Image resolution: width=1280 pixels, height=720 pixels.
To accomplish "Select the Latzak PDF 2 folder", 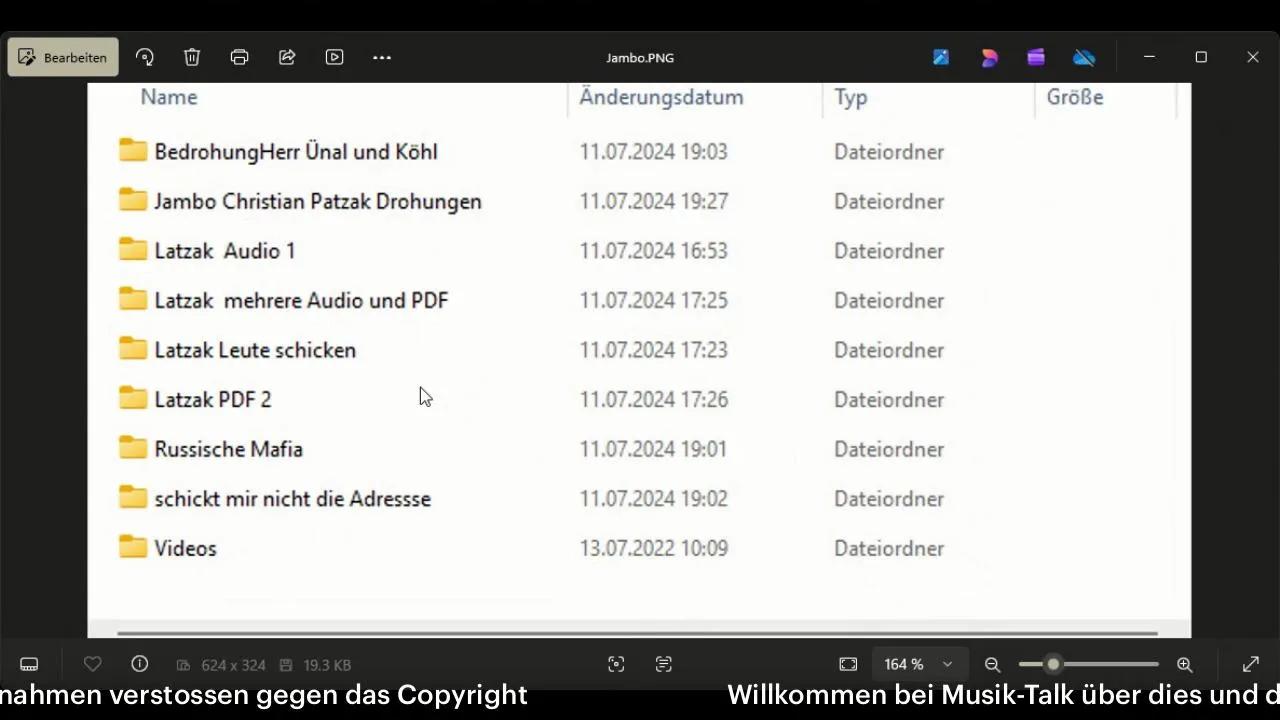I will (x=213, y=399).
